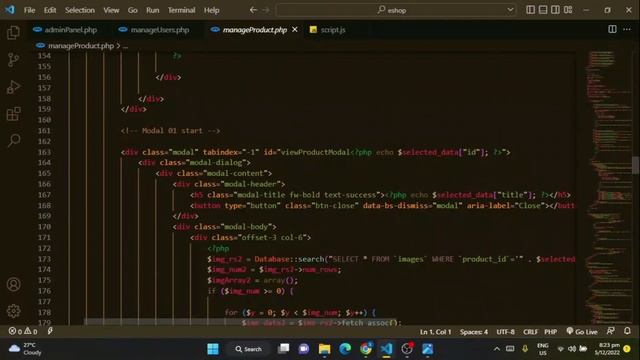Open the Run and Debug view
The width and height of the screenshot is (640, 360).
point(13,87)
